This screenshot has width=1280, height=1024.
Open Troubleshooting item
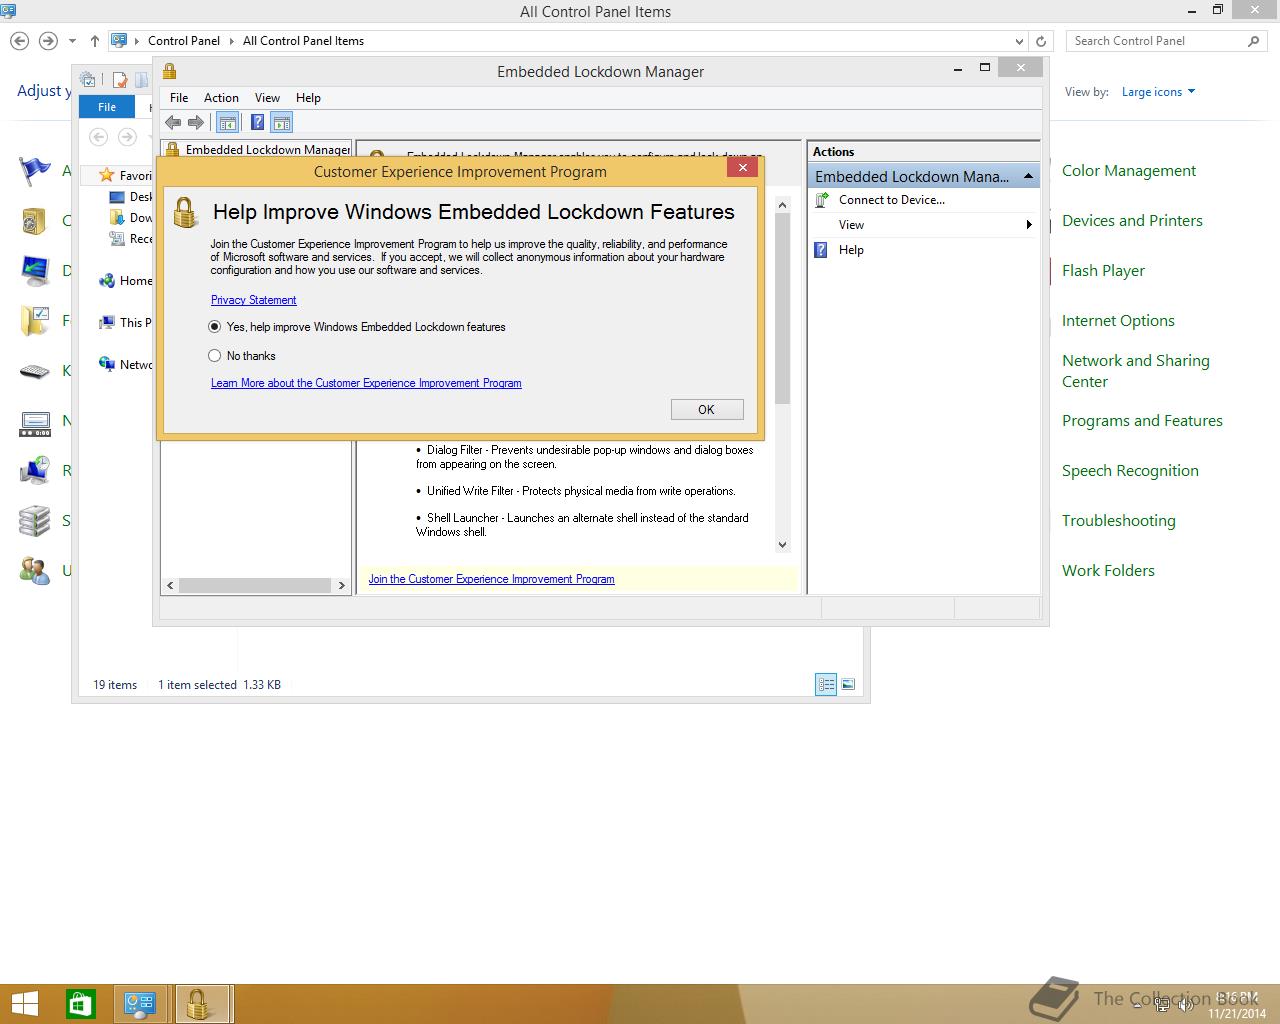pos(1118,521)
